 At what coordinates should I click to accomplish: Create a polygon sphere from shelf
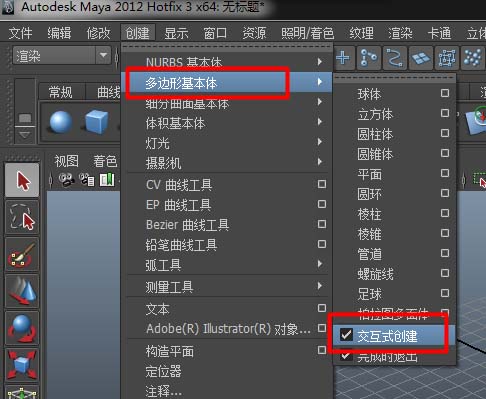(61, 122)
